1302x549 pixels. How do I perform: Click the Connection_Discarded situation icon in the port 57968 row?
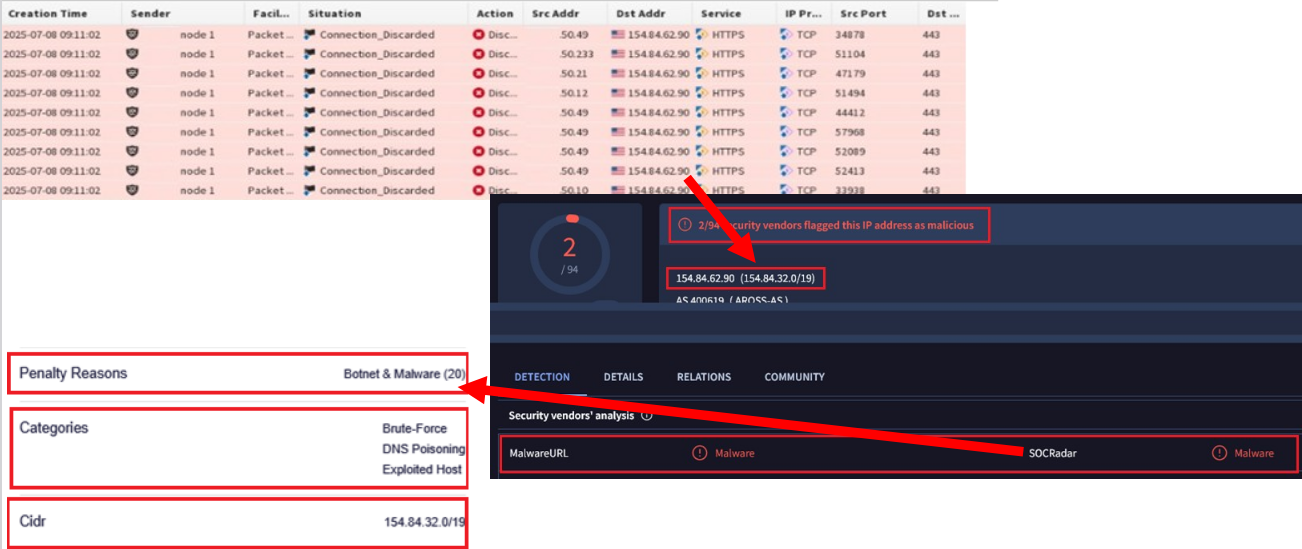click(x=311, y=132)
